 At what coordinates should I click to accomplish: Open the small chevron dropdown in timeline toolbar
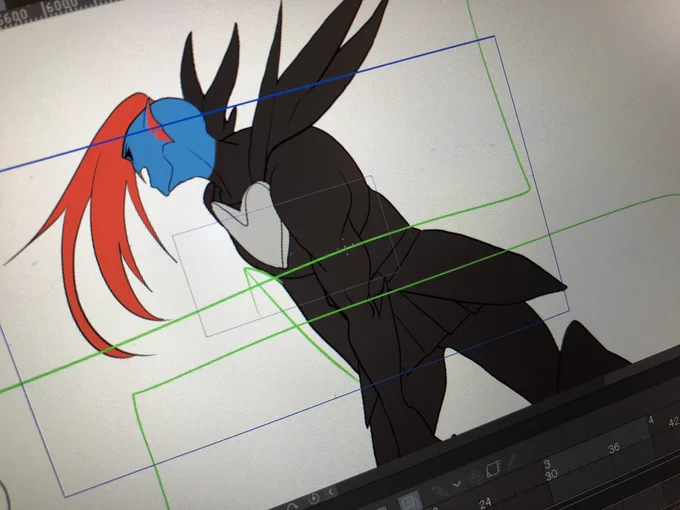(457, 484)
